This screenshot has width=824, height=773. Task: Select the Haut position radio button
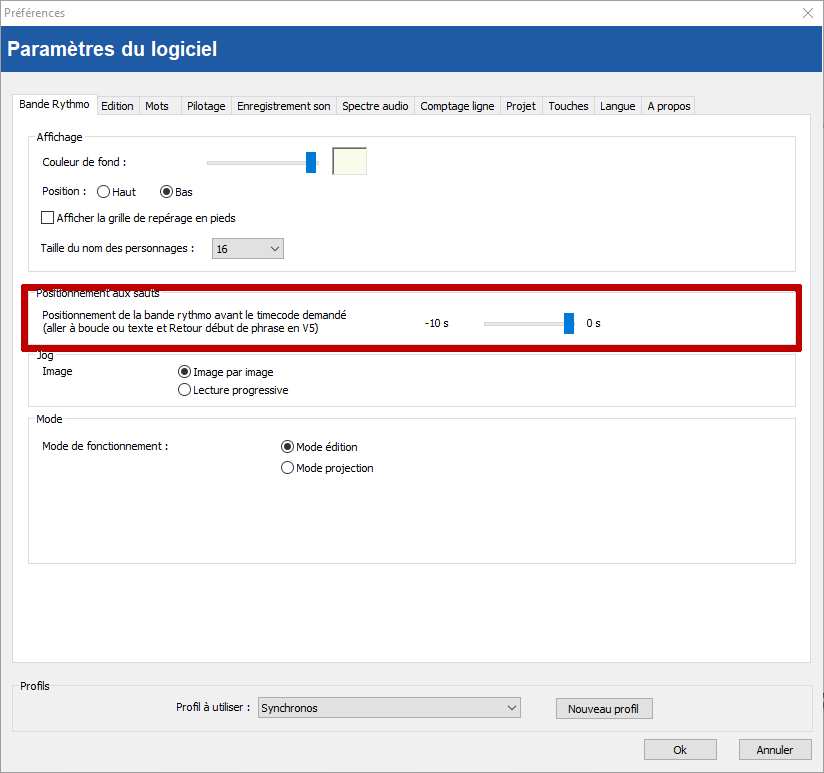pyautogui.click(x=104, y=192)
